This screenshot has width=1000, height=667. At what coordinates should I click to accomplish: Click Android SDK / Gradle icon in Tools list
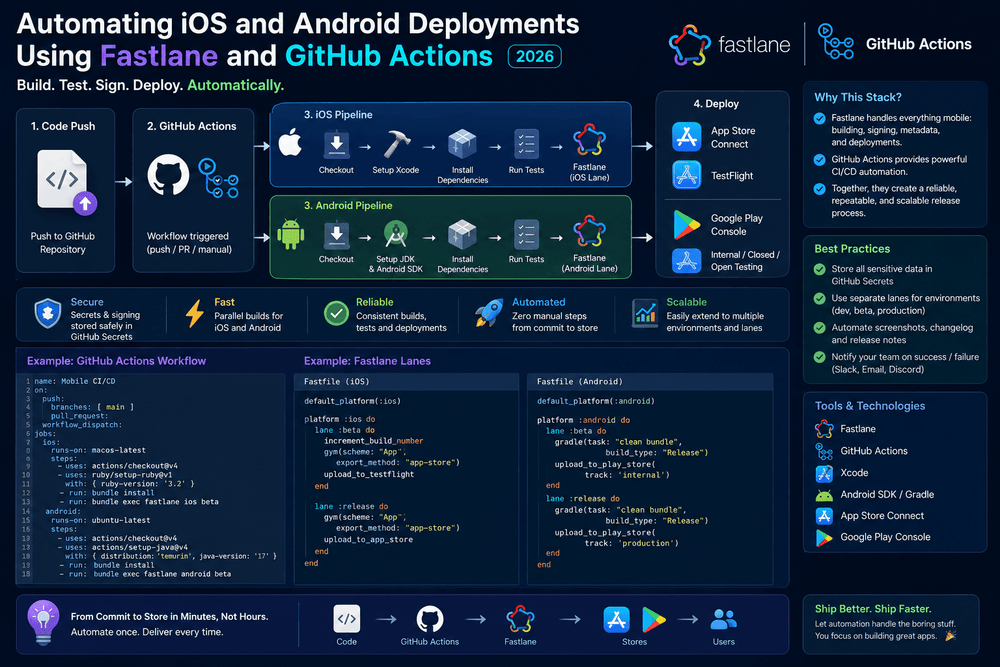point(824,495)
